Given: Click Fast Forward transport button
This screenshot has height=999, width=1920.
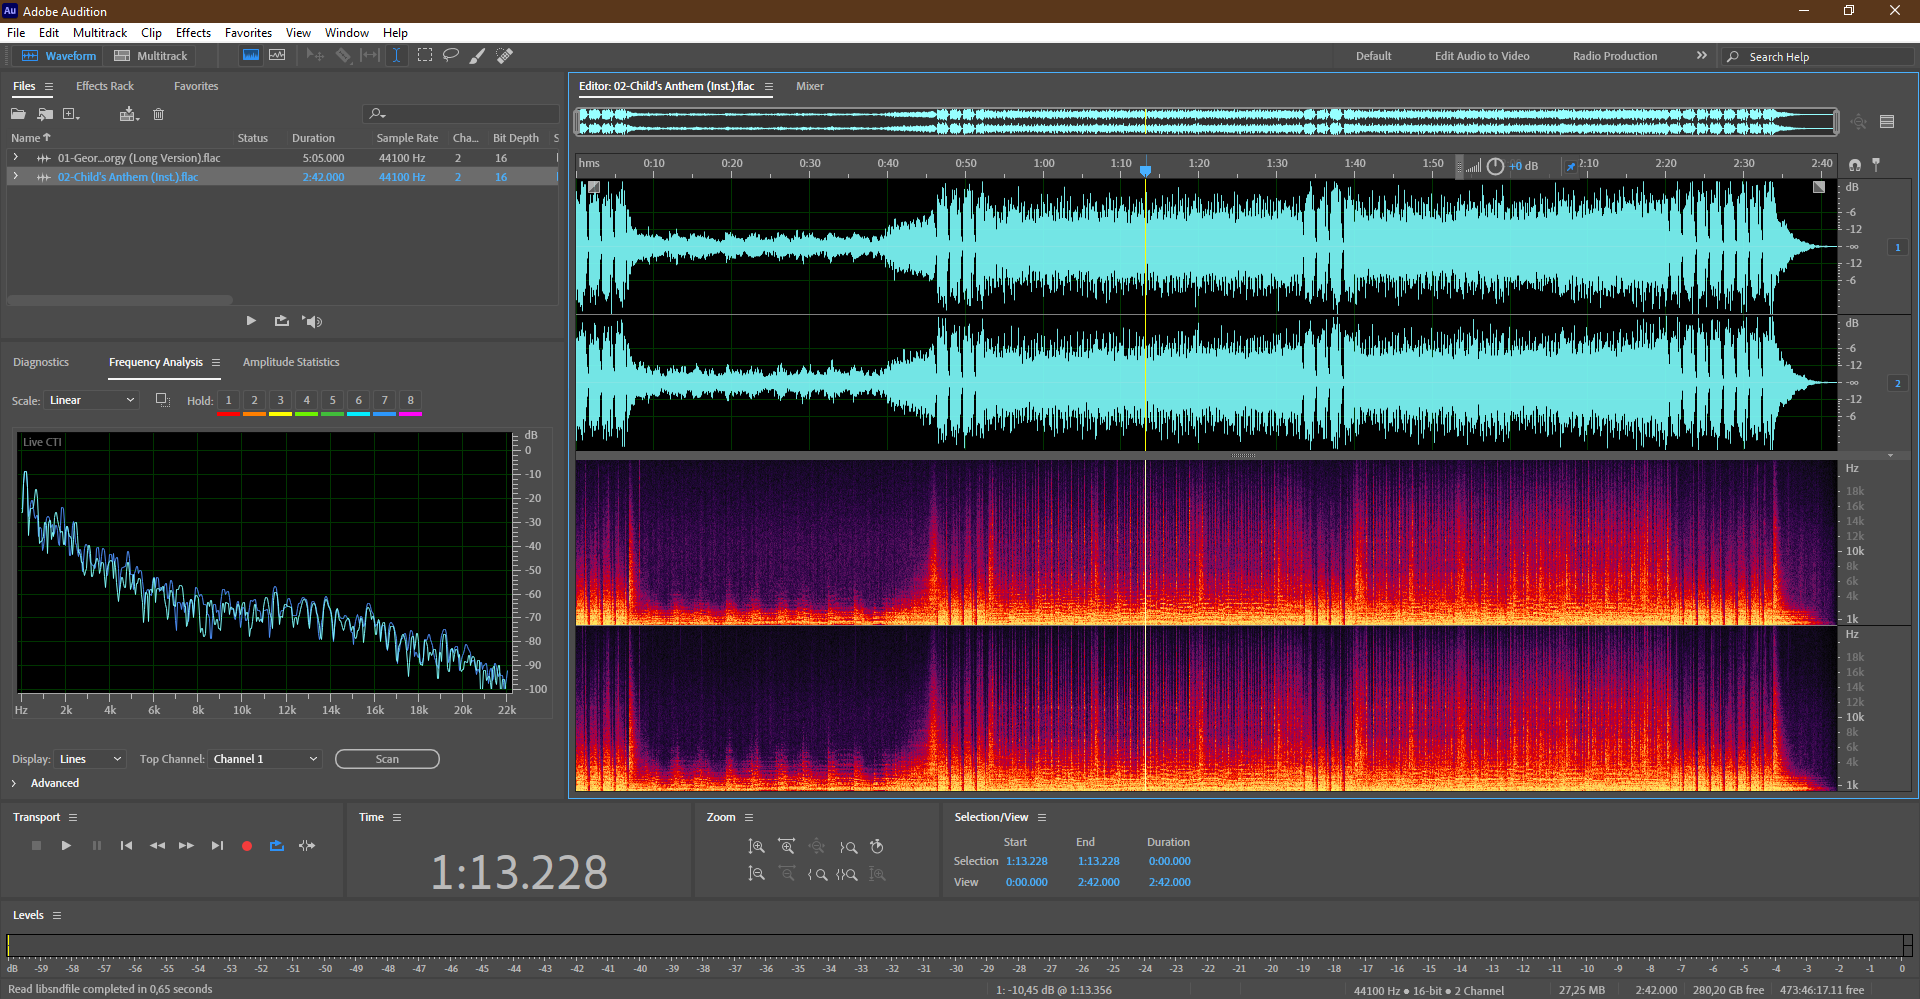Looking at the screenshot, I should (x=186, y=846).
